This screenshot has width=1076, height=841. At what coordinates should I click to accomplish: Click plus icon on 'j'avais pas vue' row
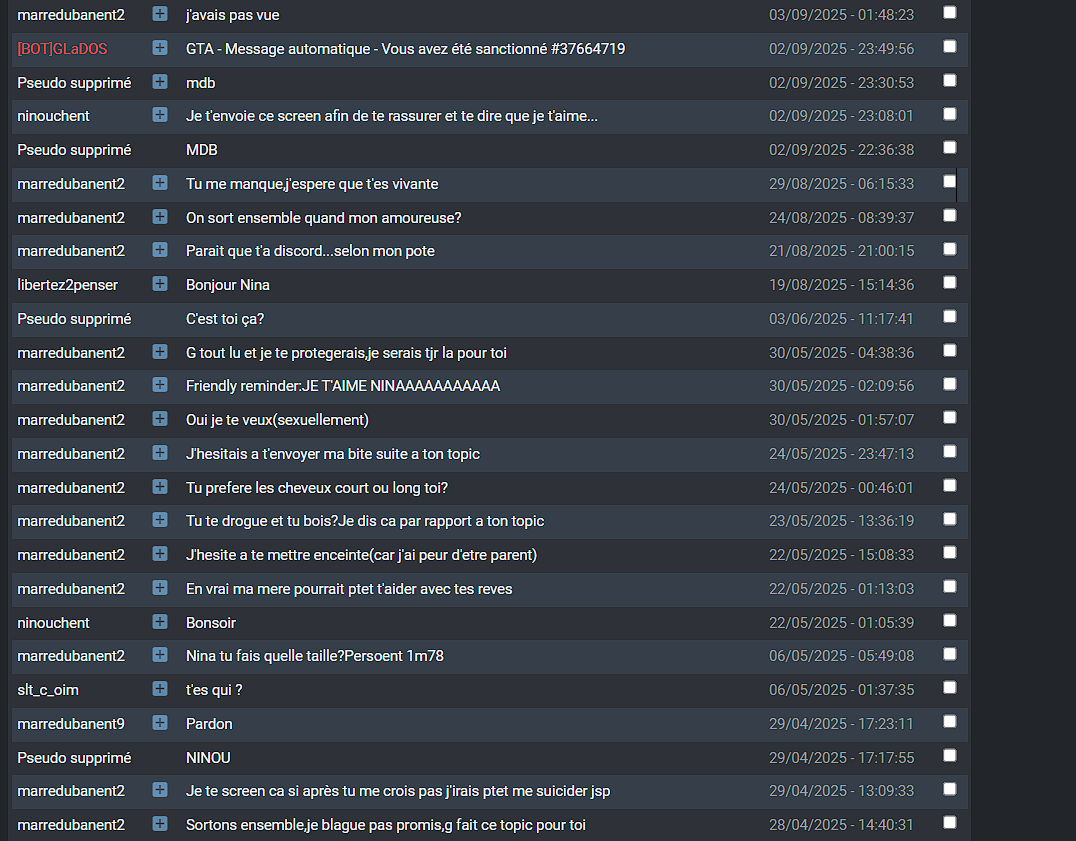[x=160, y=14]
